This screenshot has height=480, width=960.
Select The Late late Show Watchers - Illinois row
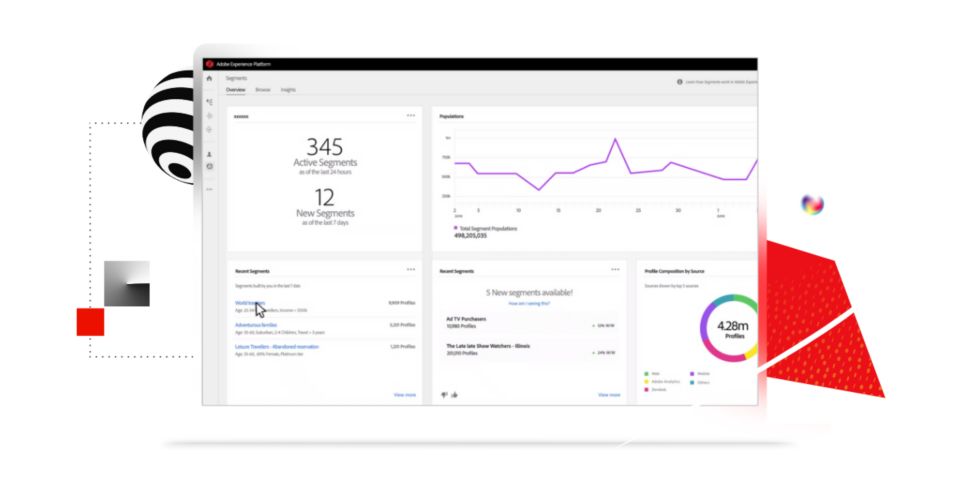point(530,350)
